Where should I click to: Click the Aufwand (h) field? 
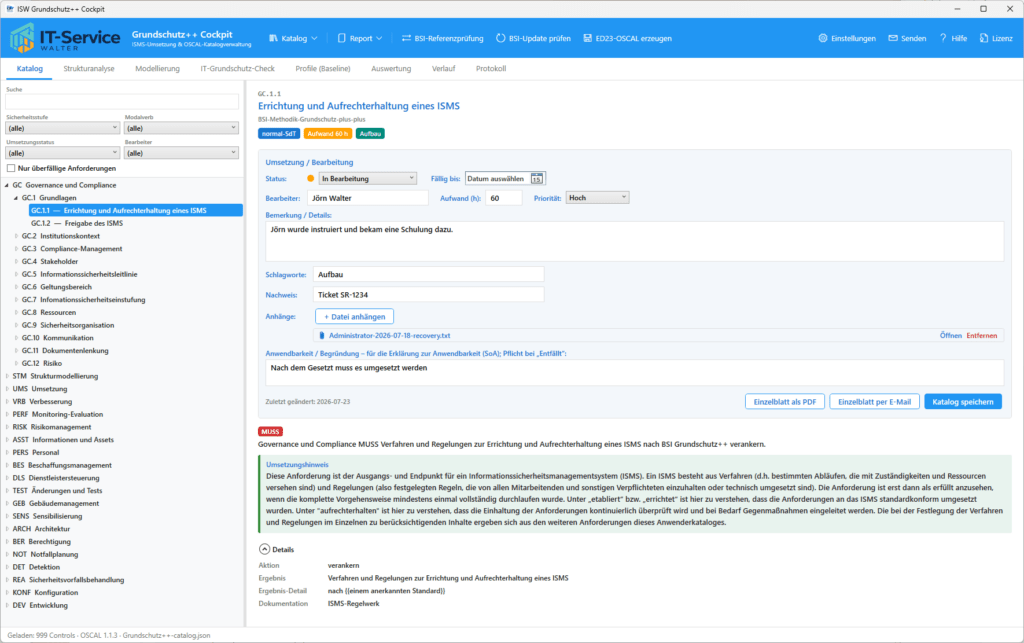[x=504, y=198]
